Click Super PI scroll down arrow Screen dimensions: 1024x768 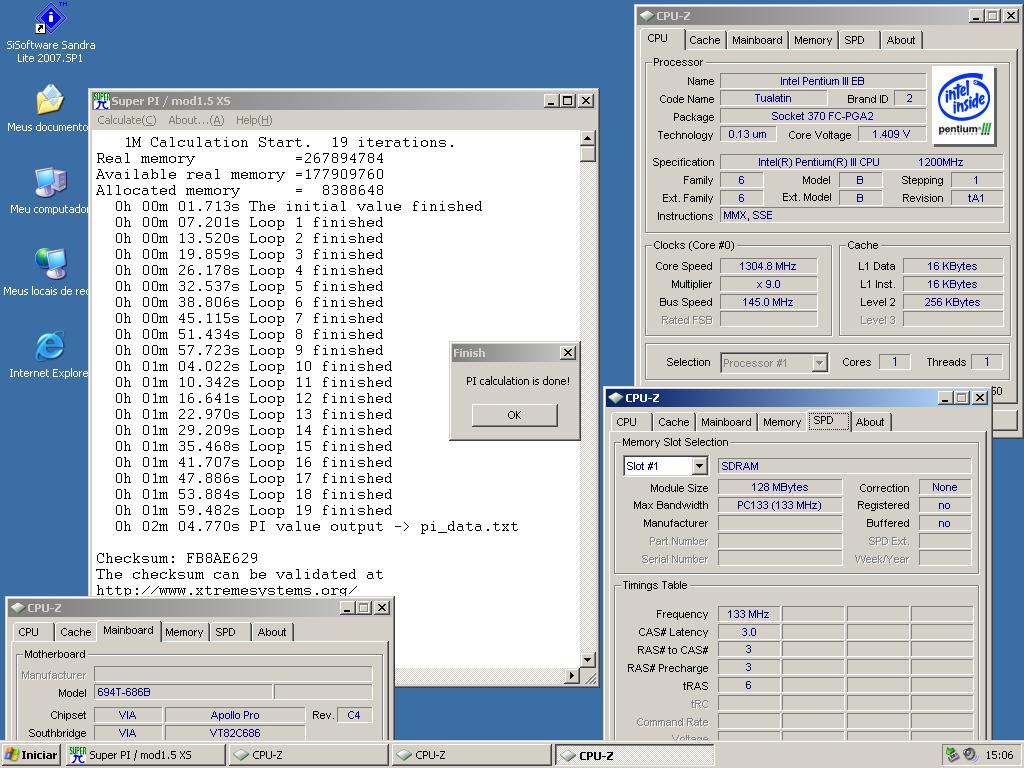coord(587,660)
